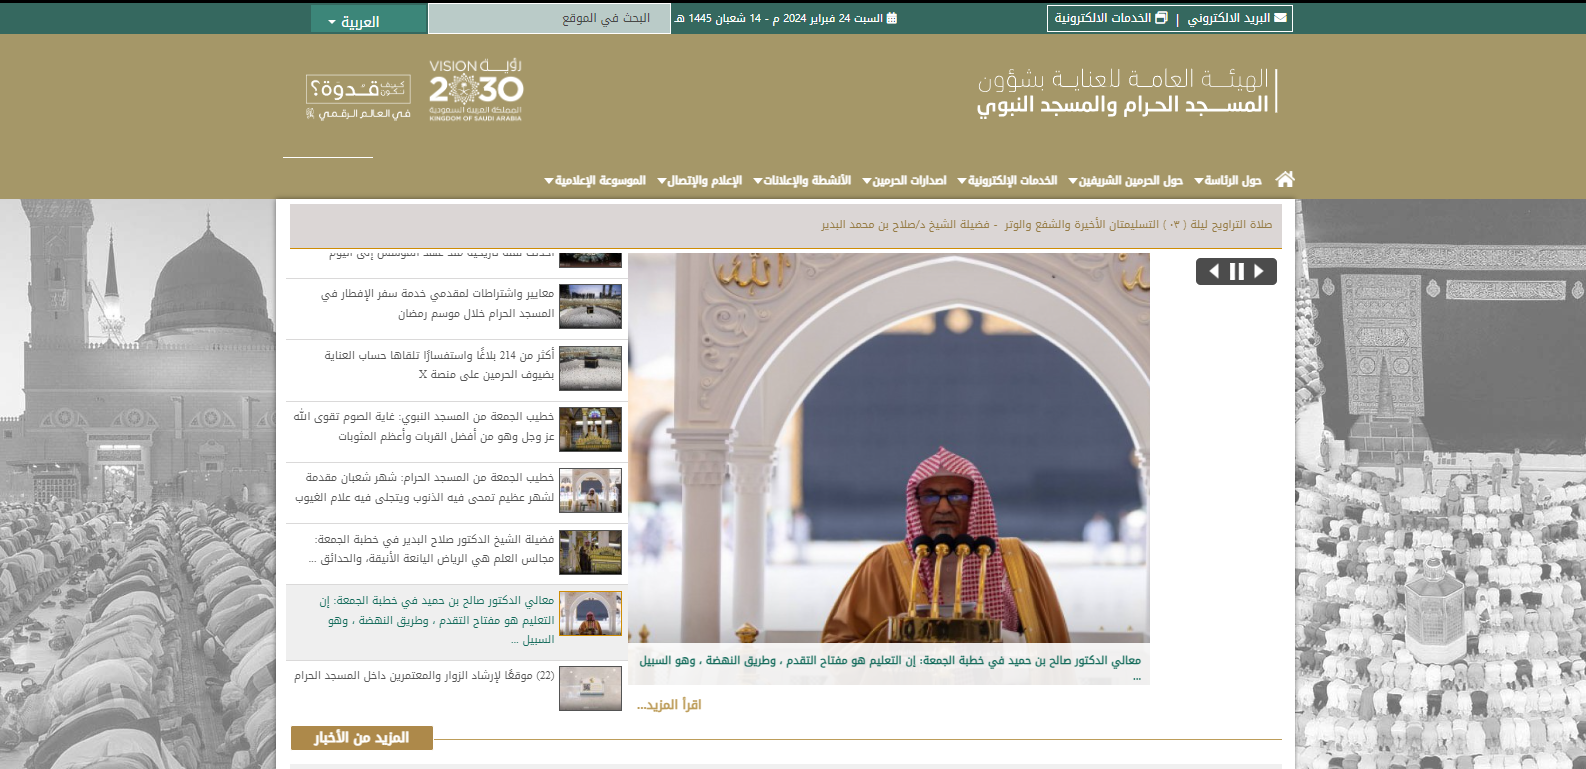Open the العربية language dropdown
1586x769 pixels.
coord(369,20)
